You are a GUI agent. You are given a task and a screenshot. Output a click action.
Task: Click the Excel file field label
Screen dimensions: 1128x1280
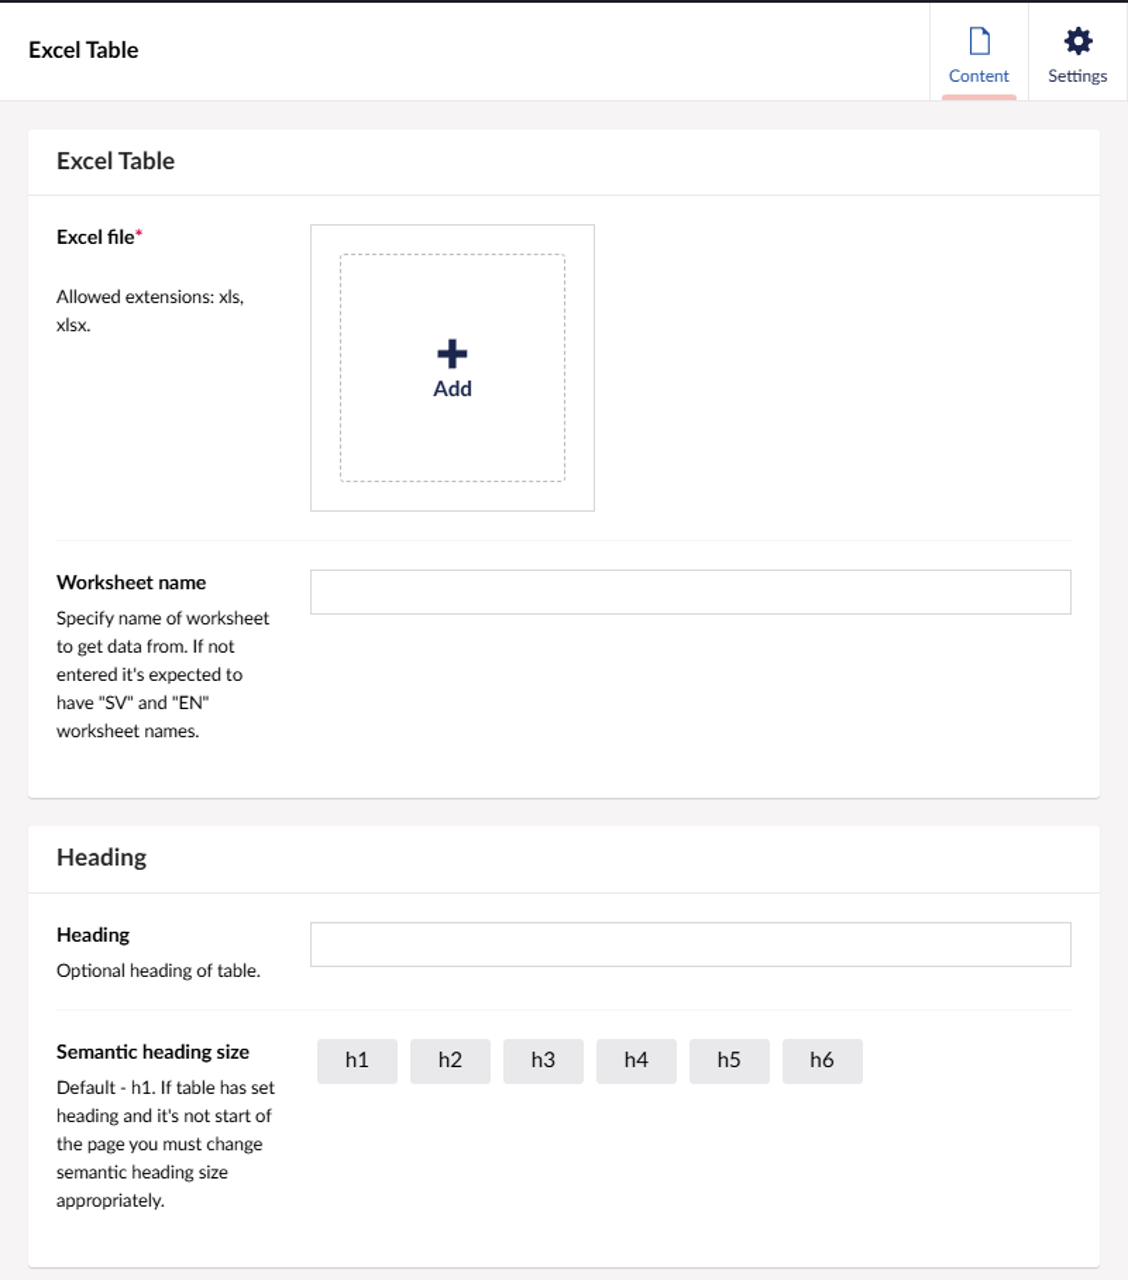coord(96,237)
